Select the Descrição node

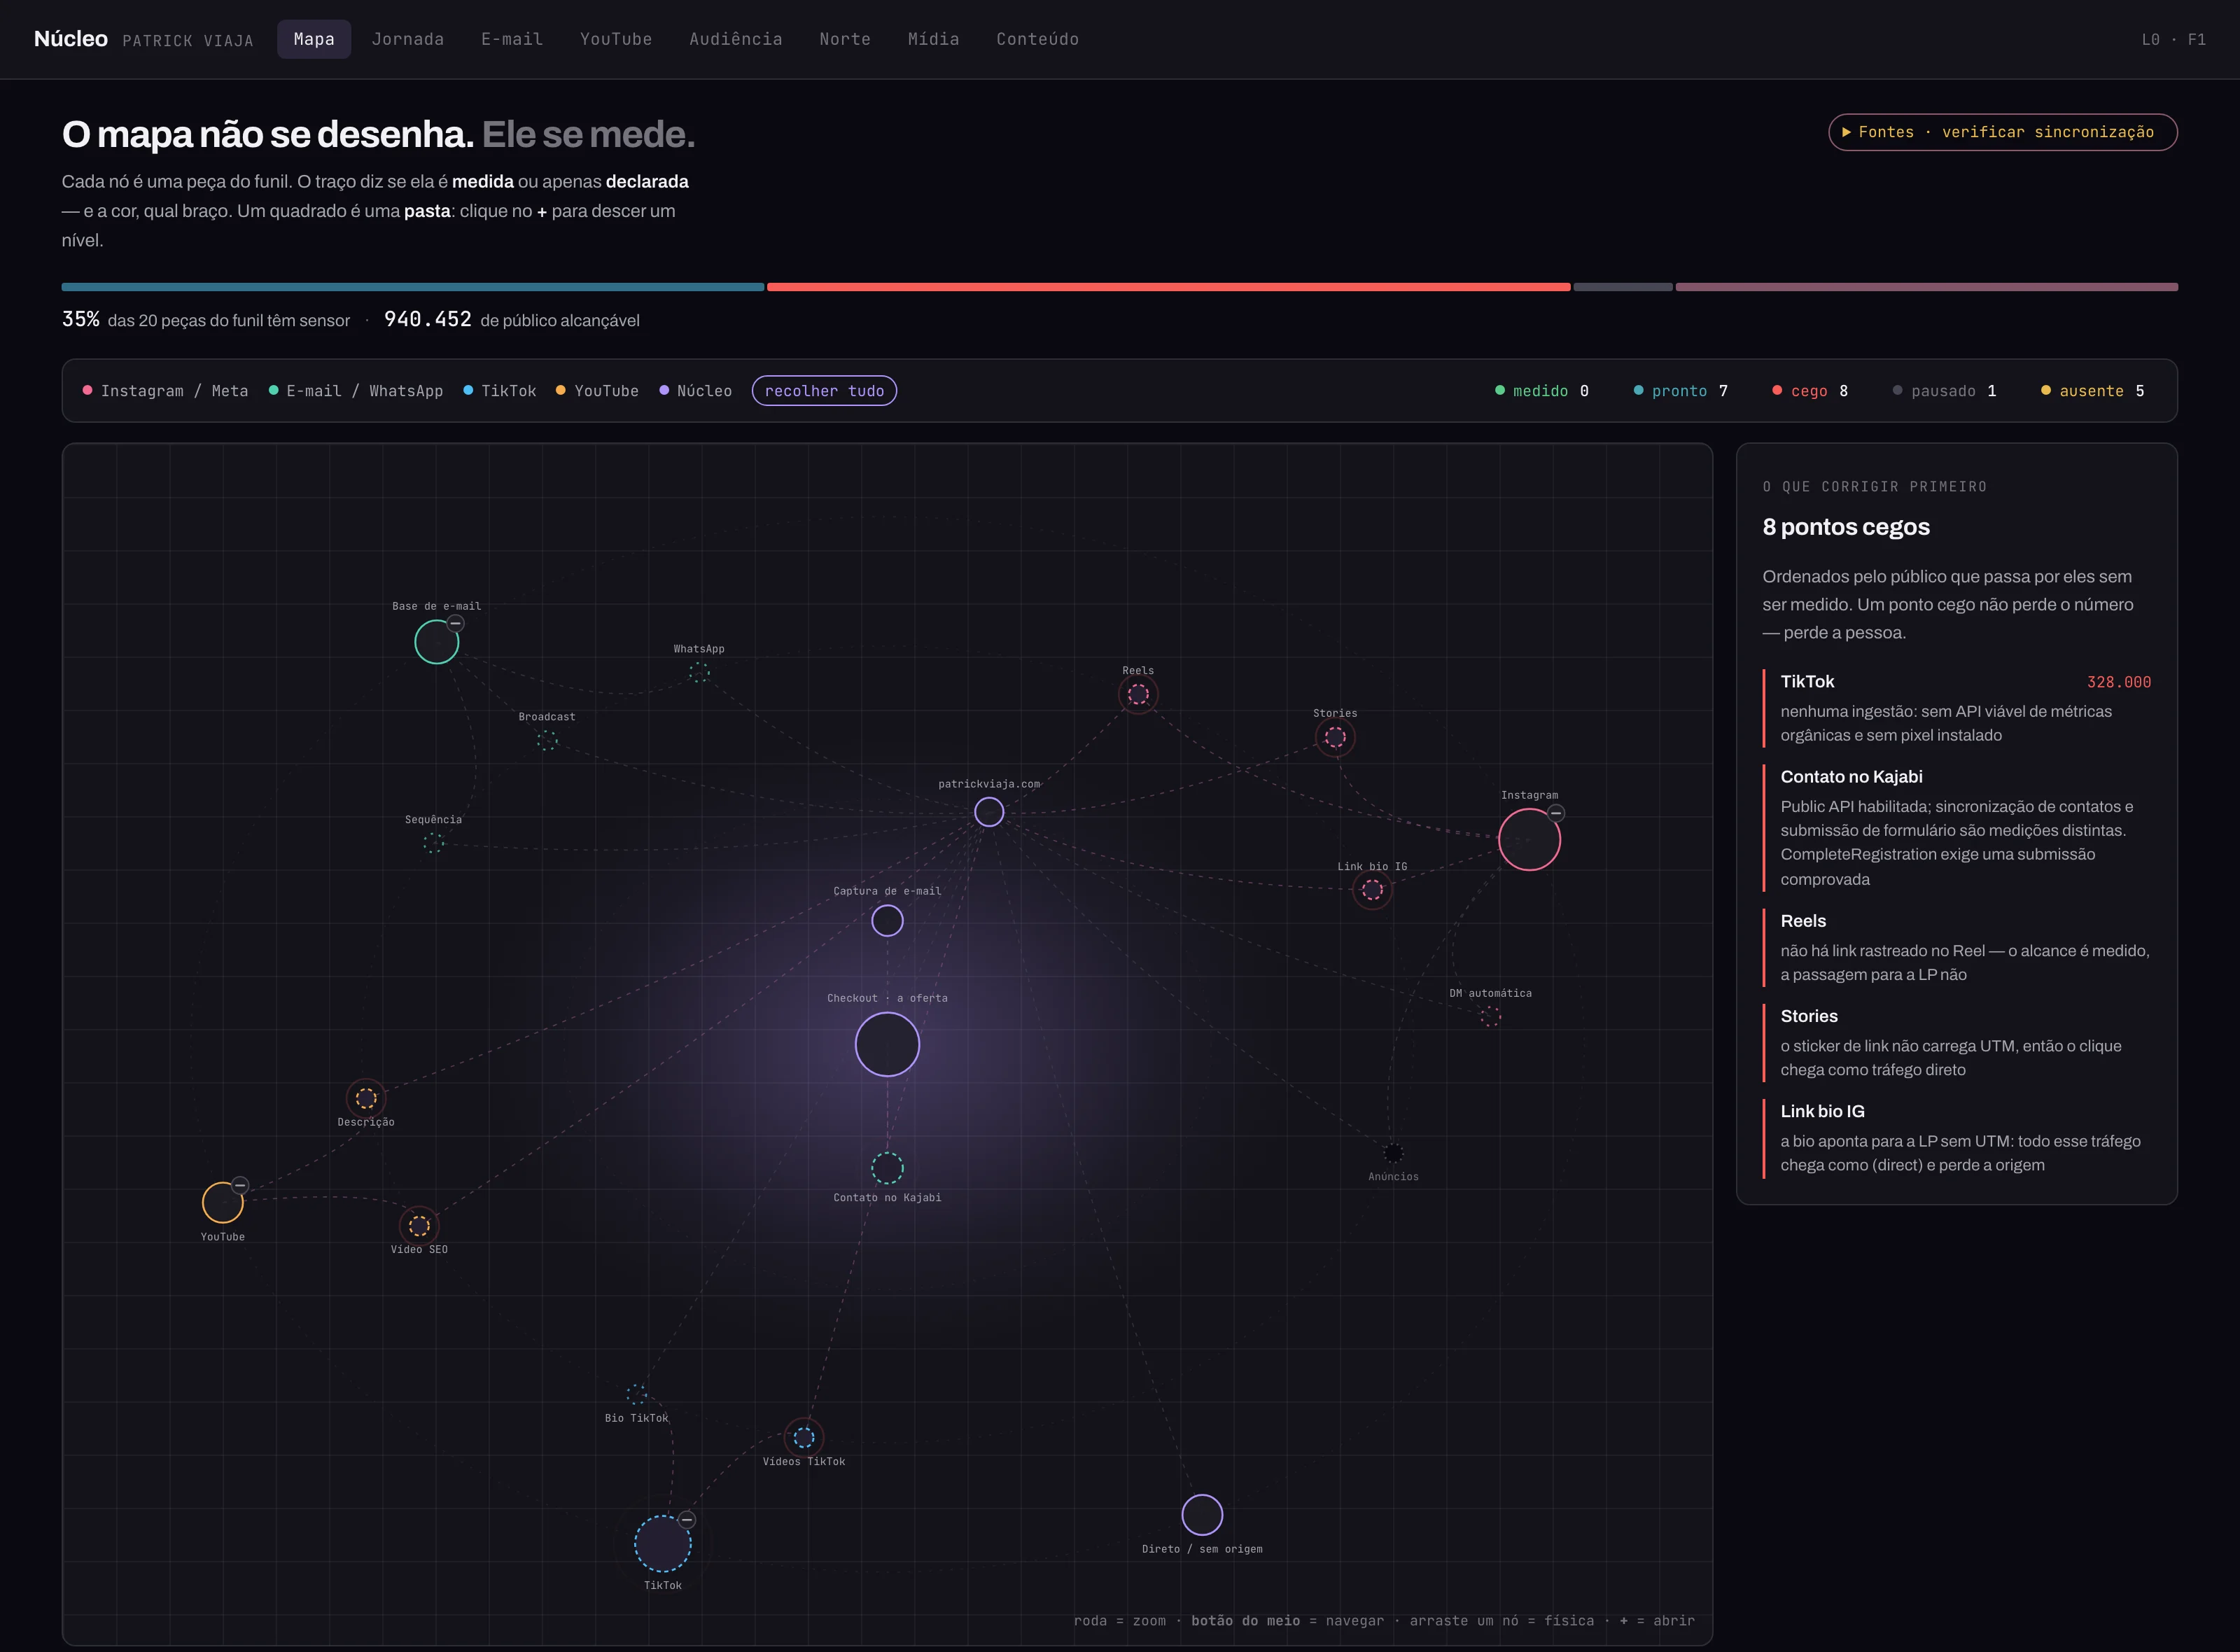pyautogui.click(x=366, y=1098)
